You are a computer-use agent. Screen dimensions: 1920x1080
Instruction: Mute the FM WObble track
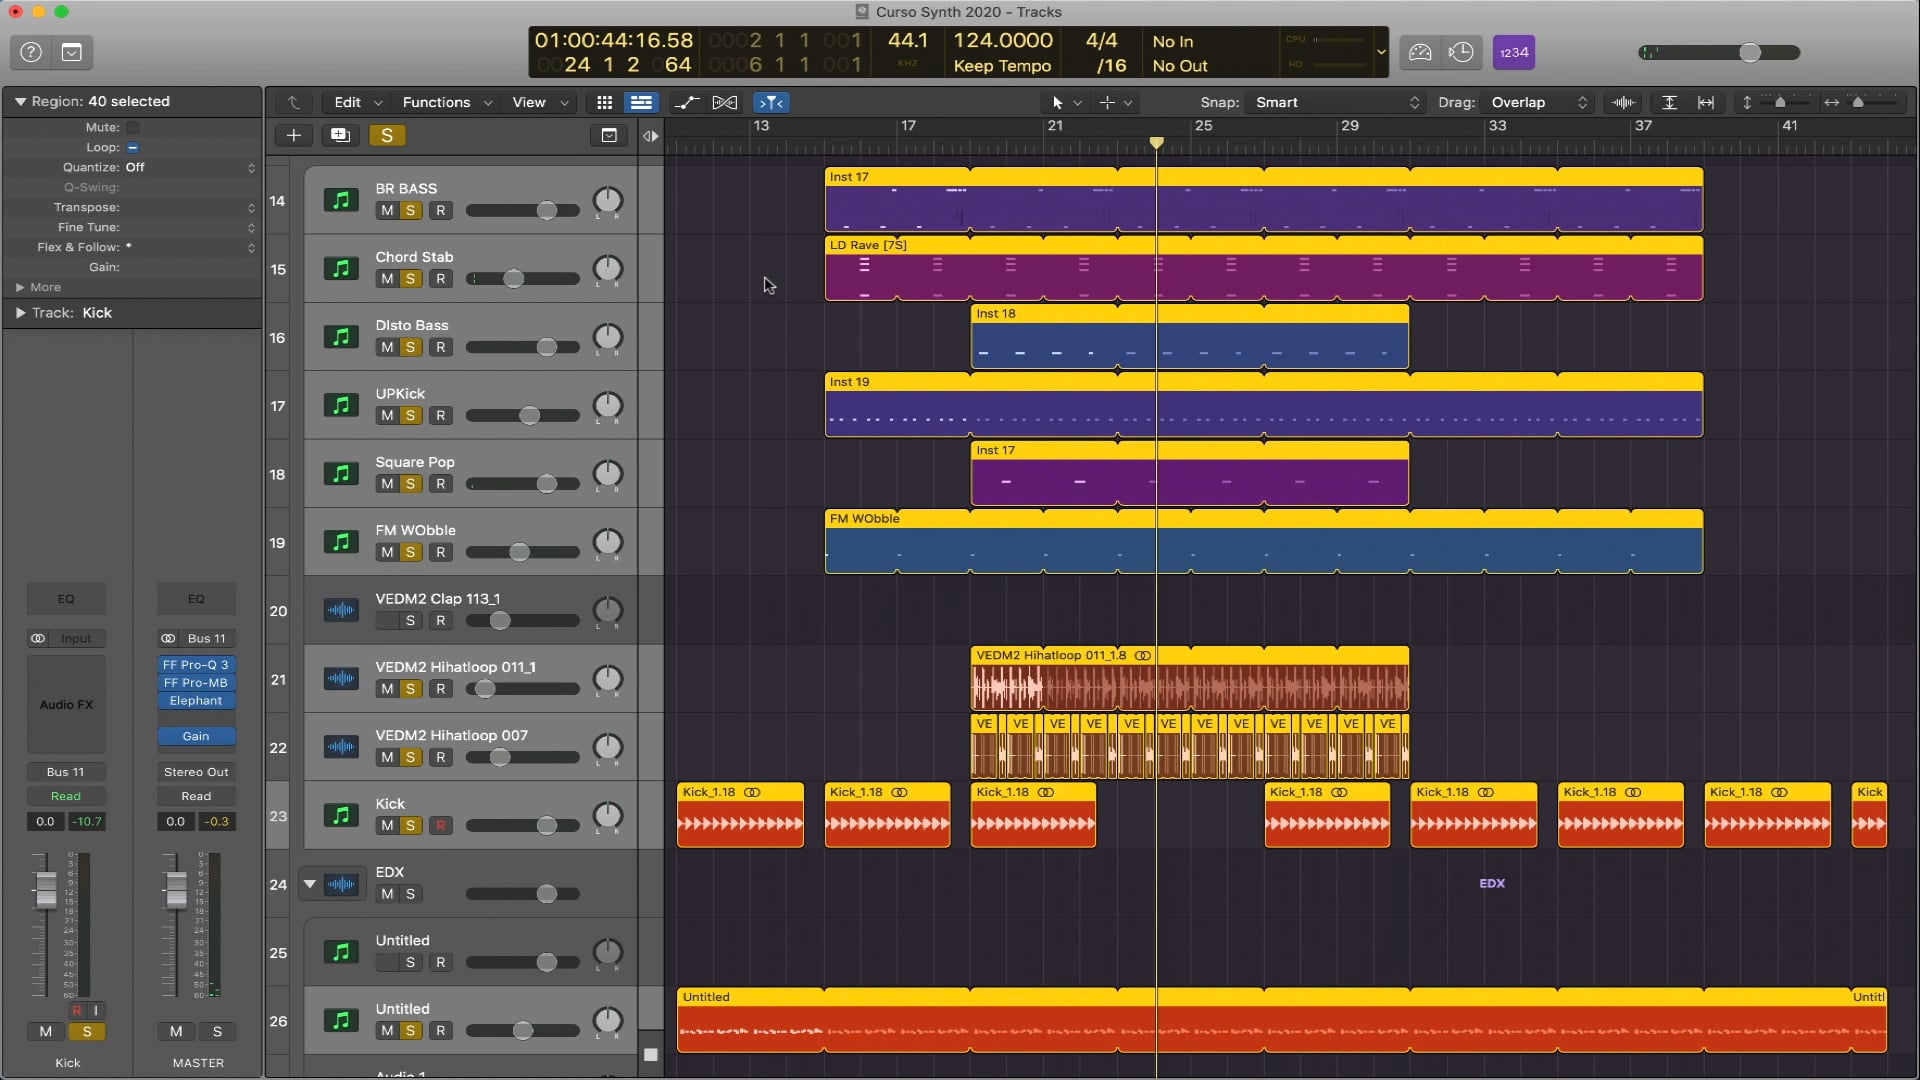click(387, 553)
